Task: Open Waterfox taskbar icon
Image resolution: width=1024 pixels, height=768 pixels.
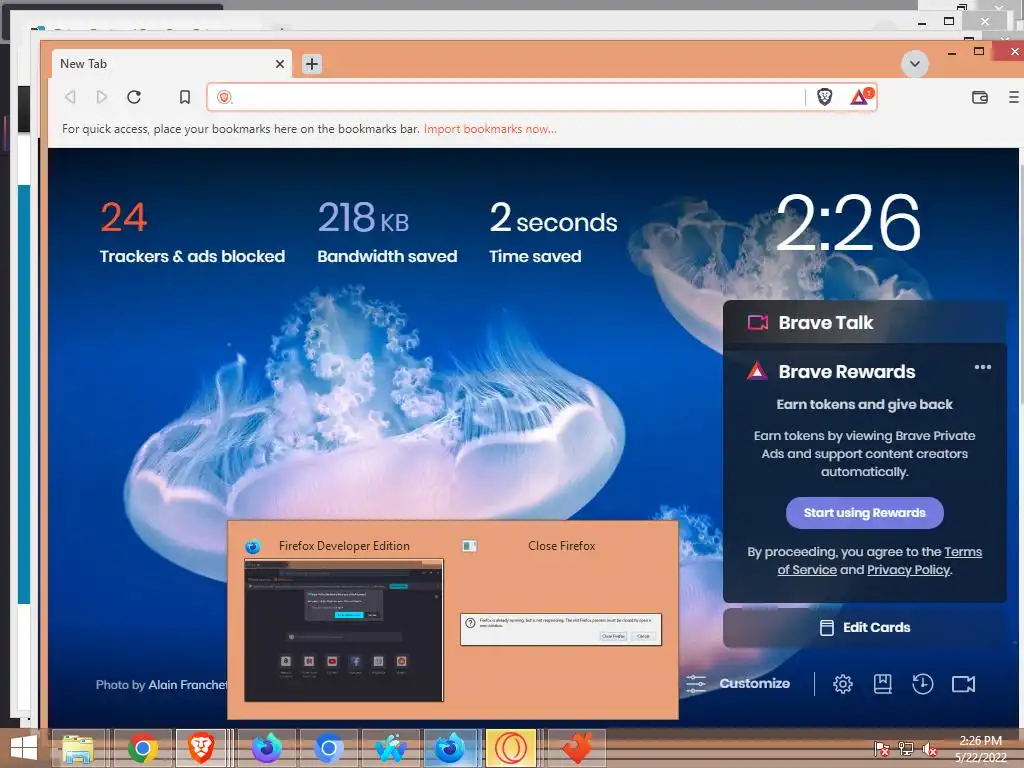Action: 391,748
